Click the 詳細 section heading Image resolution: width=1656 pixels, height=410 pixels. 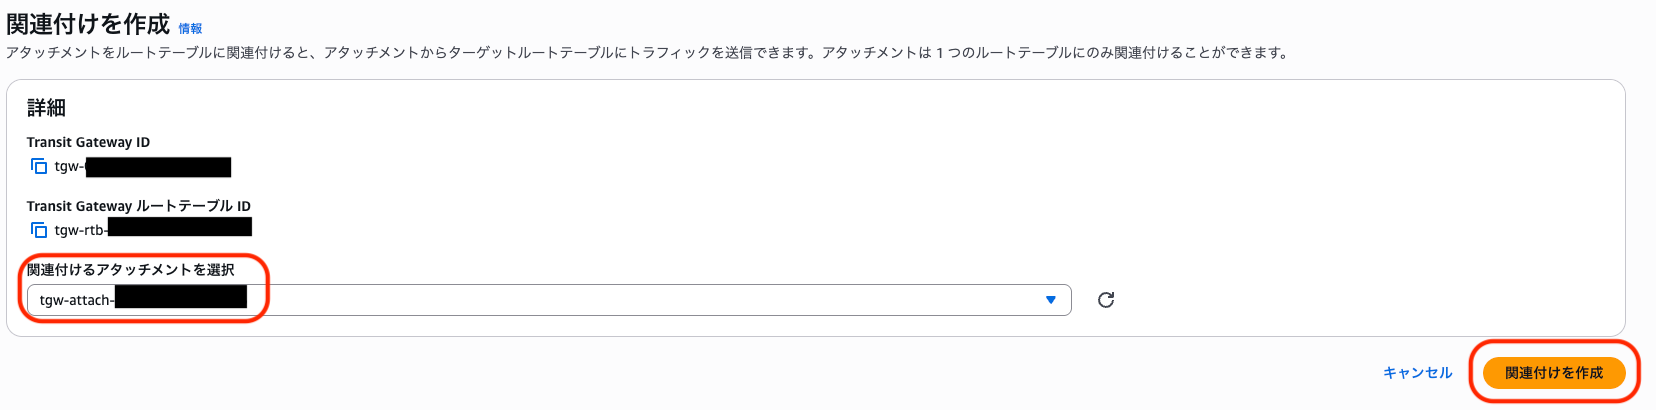pyautogui.click(x=46, y=107)
